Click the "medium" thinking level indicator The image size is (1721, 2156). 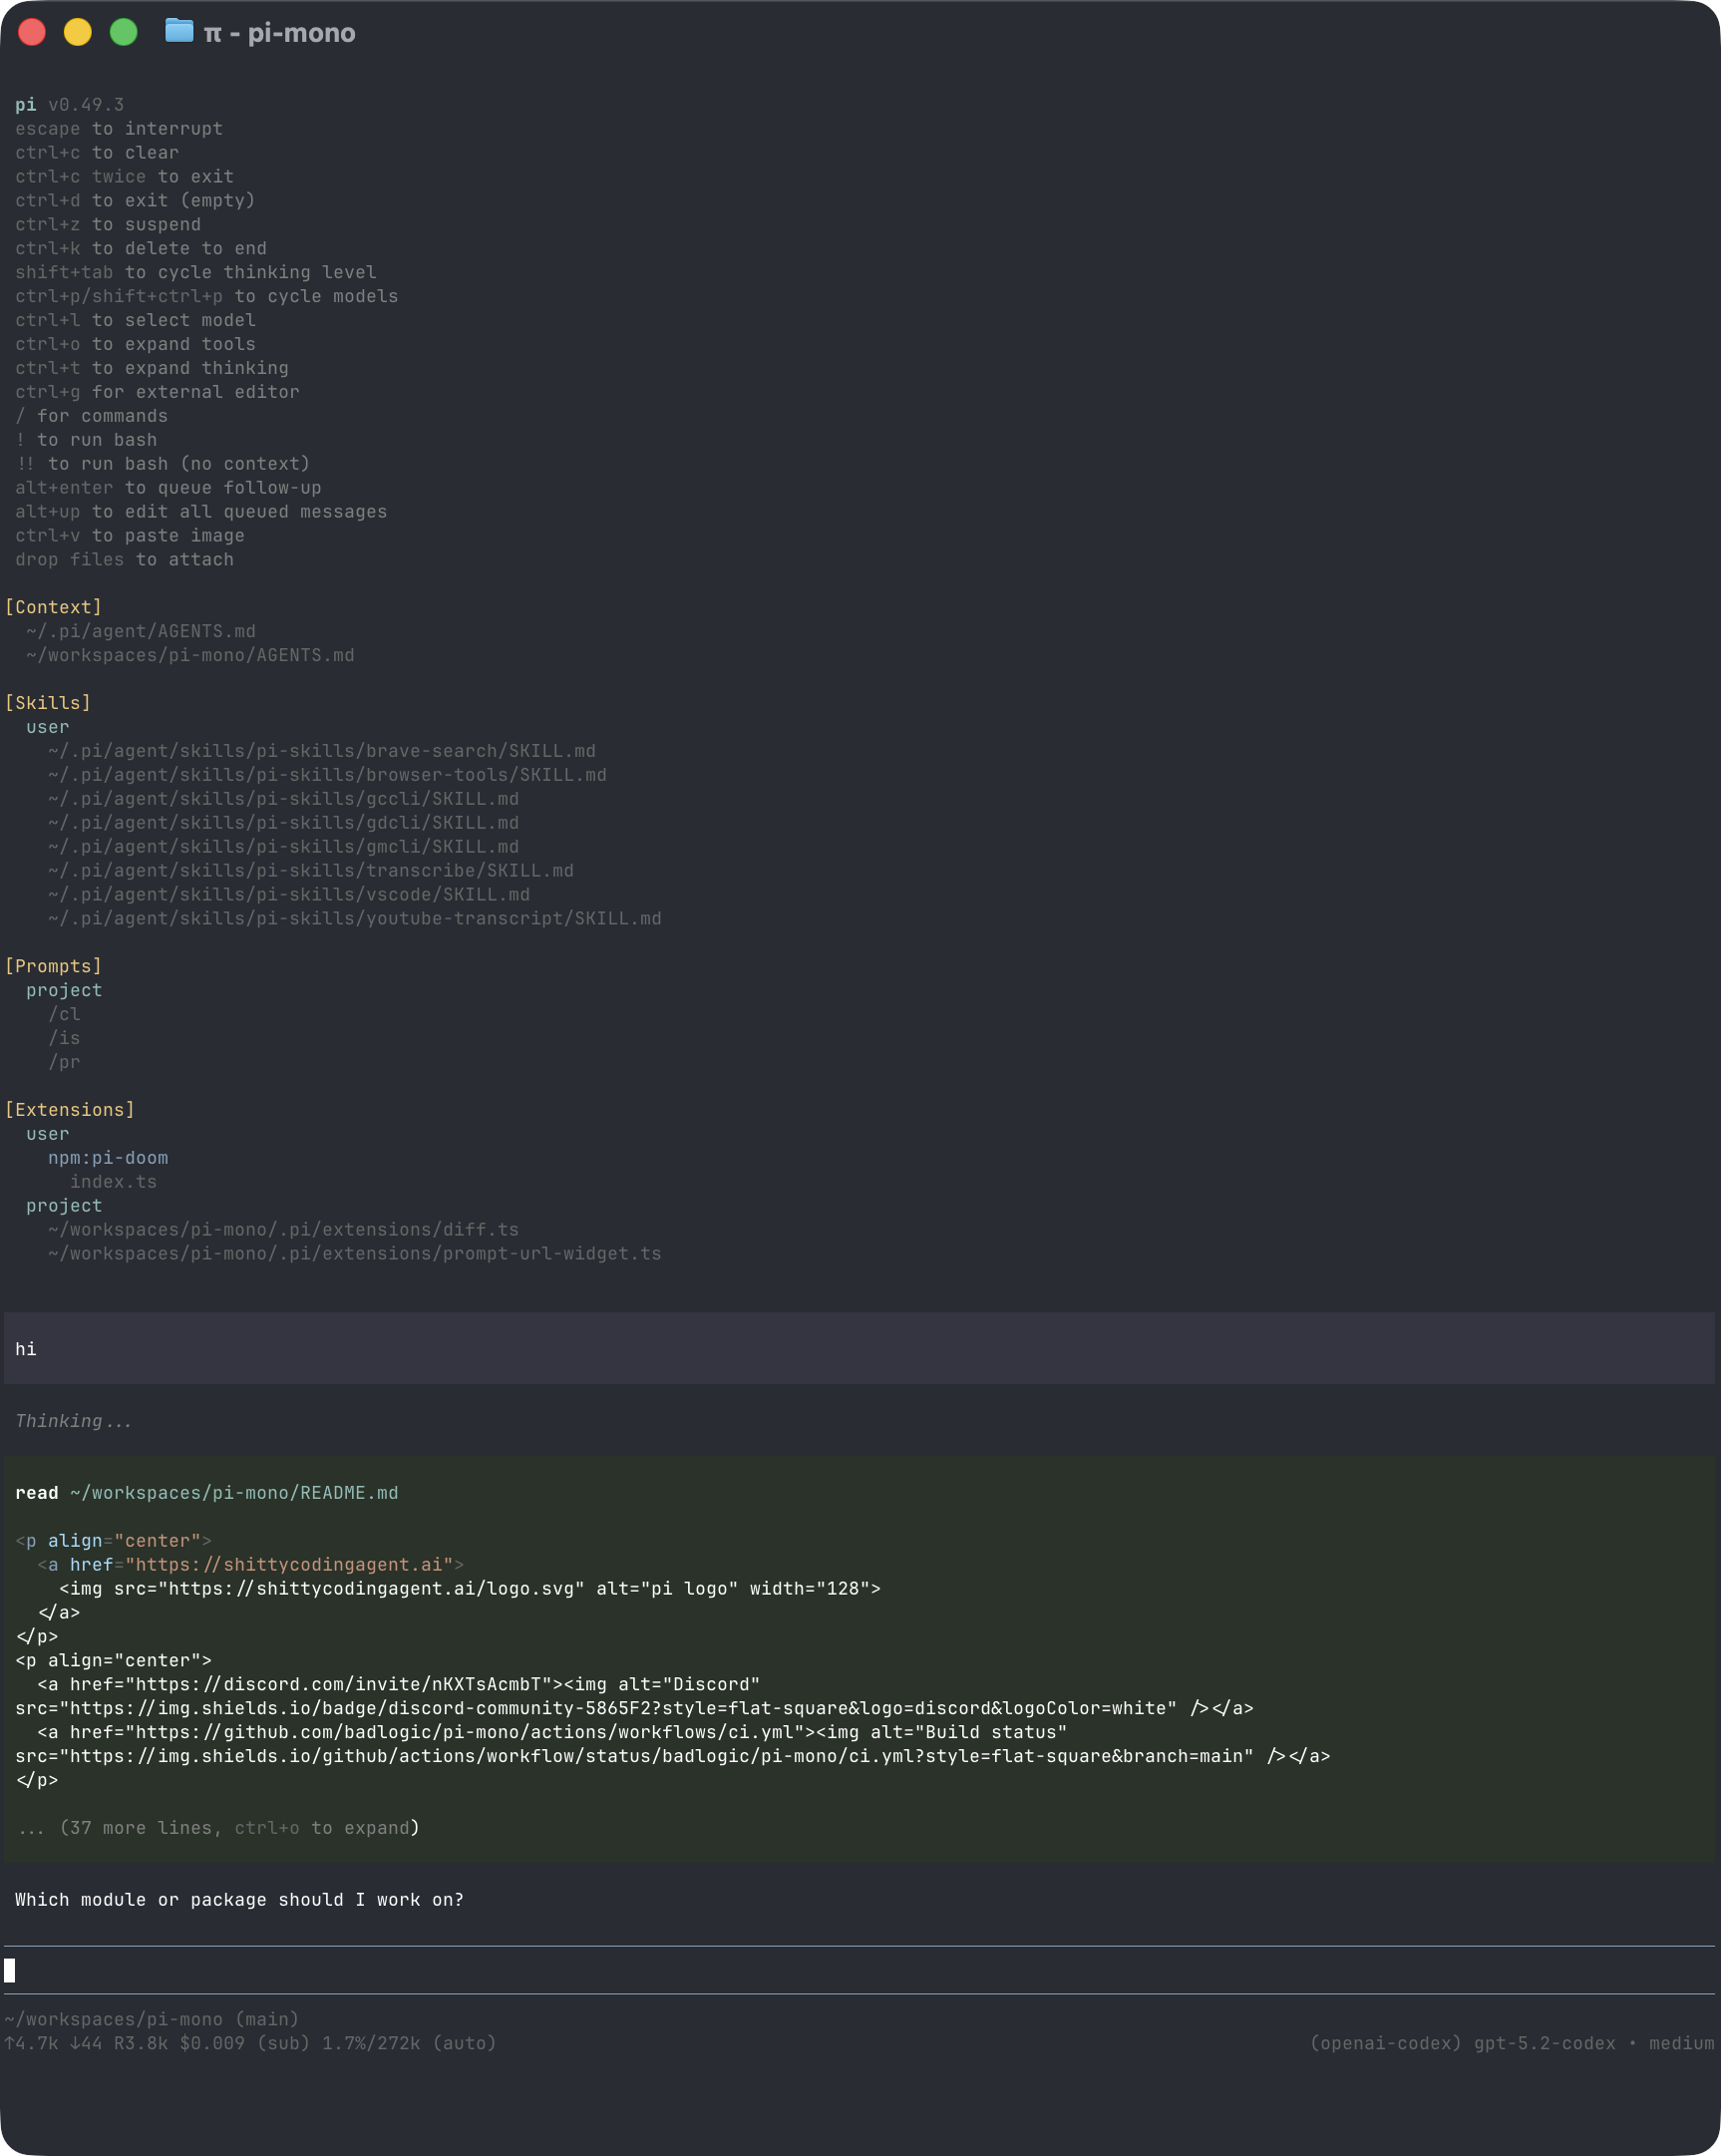(x=1681, y=2043)
